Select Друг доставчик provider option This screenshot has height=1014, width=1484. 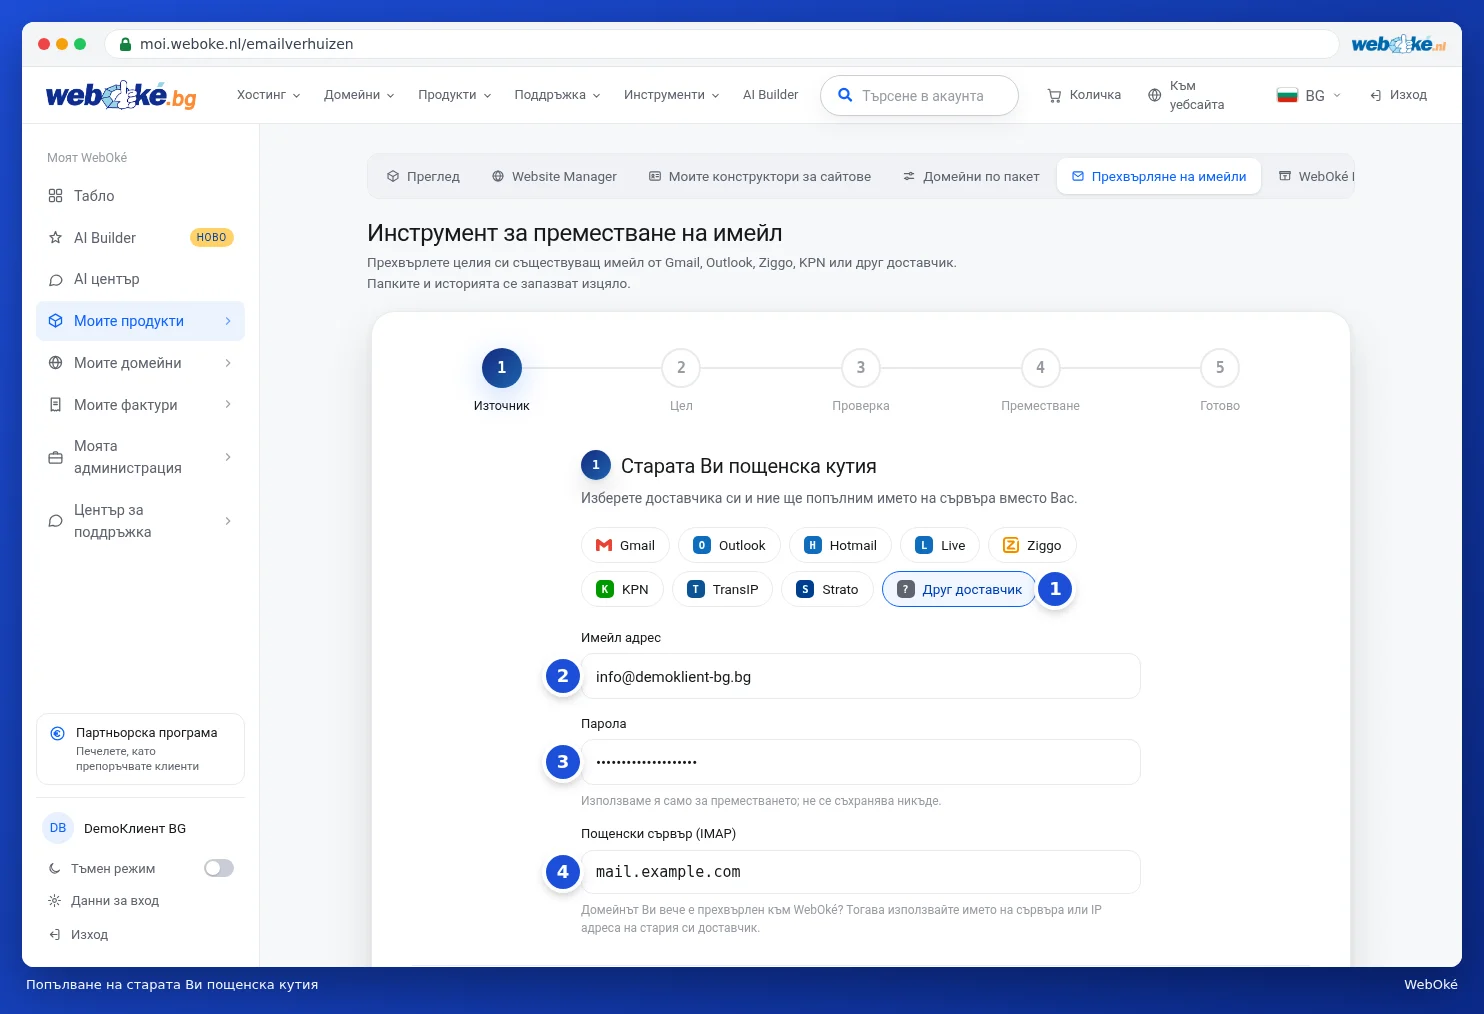coord(960,589)
